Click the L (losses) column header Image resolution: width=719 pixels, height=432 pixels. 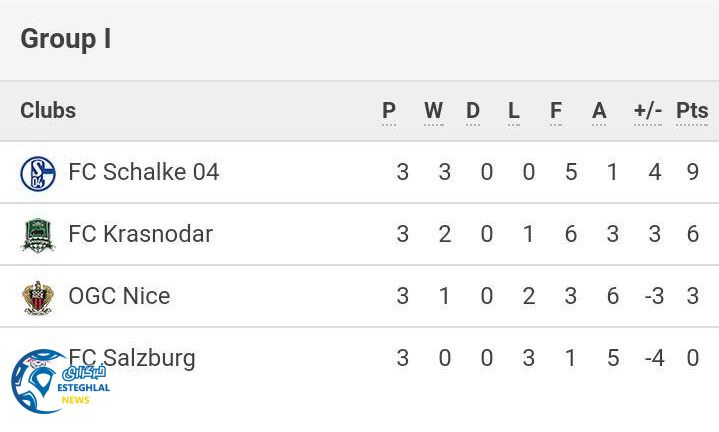point(514,111)
